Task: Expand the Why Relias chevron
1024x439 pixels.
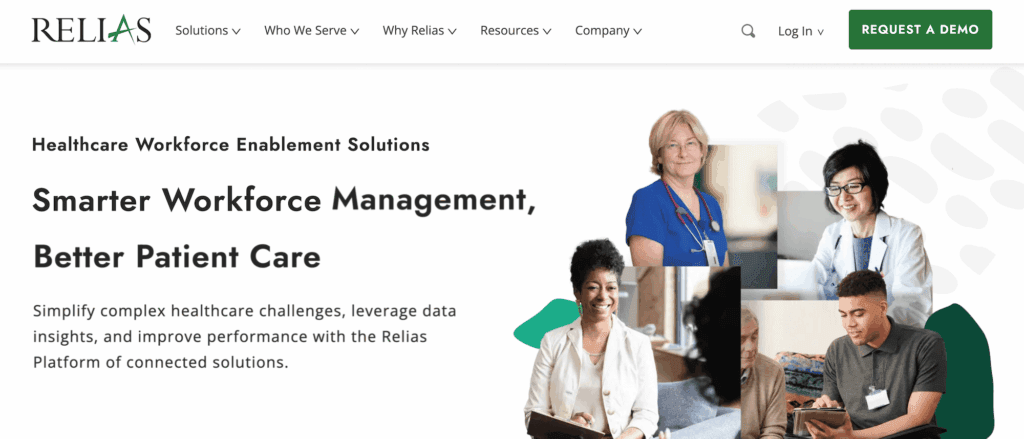Action: click(452, 31)
